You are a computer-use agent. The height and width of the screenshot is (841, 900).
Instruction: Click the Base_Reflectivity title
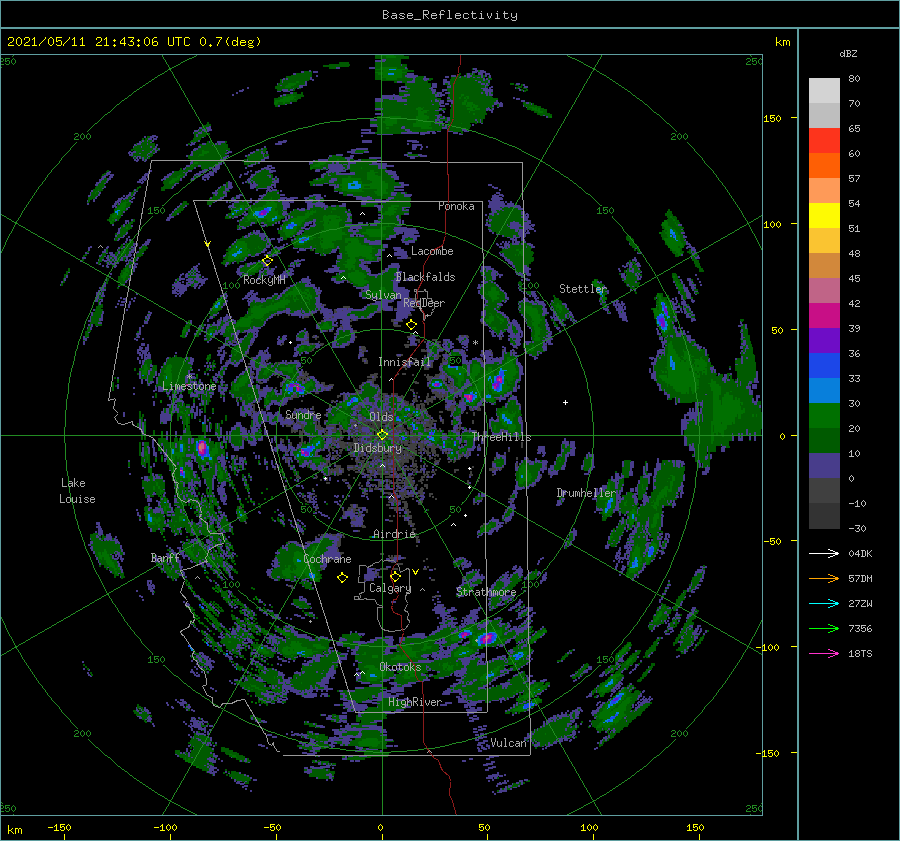click(450, 15)
